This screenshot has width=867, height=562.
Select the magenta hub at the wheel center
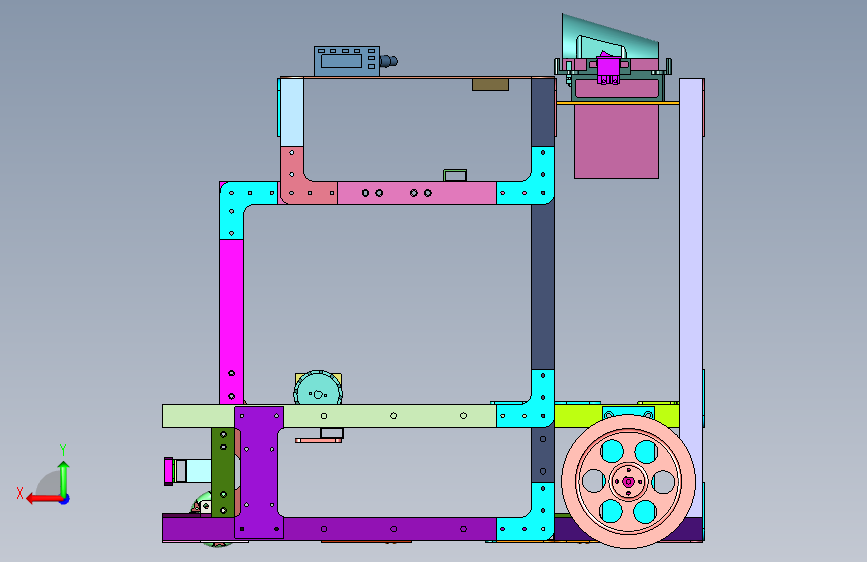pyautogui.click(x=628, y=482)
